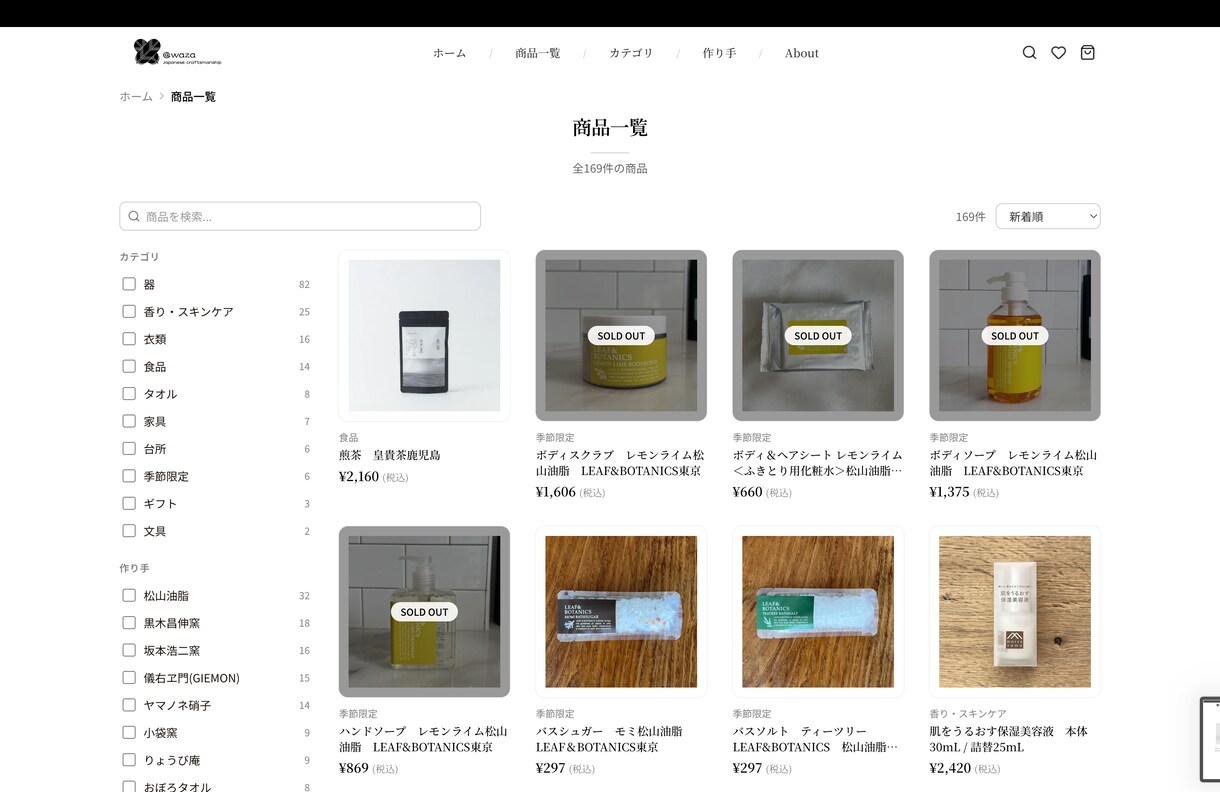This screenshot has width=1220, height=792.
Task: Click the breadcrumb chevron separator
Action: tap(162, 97)
